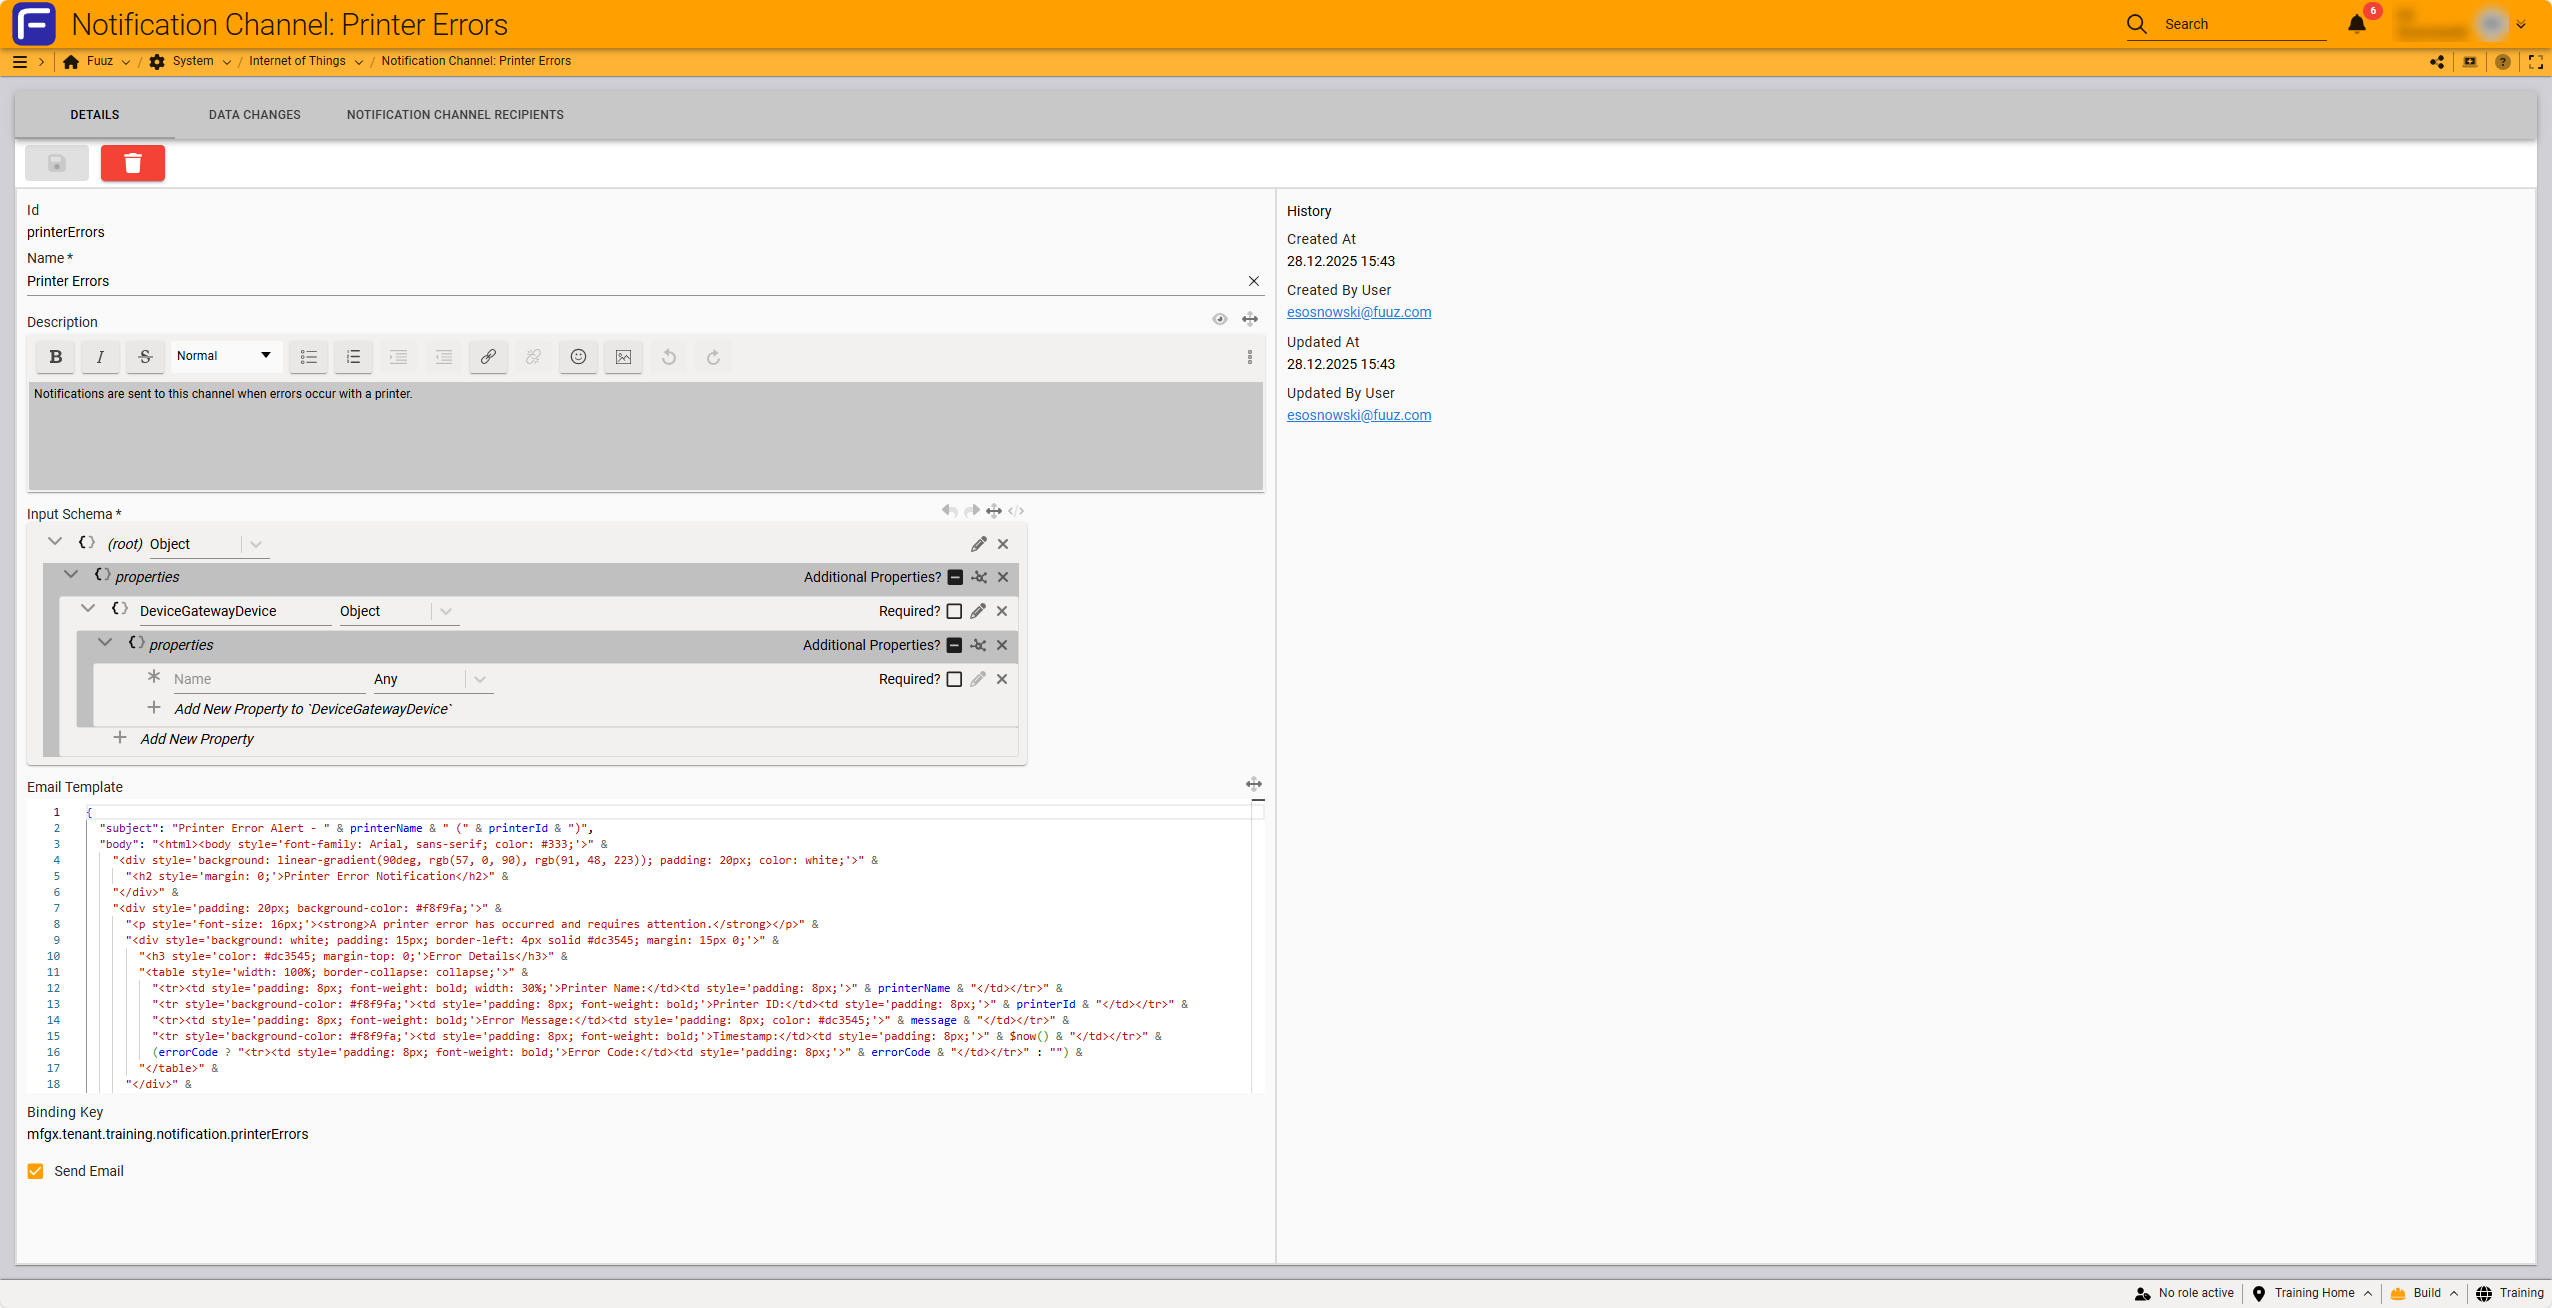Collapse the root Object schema node
2552x1308 pixels.
55,543
